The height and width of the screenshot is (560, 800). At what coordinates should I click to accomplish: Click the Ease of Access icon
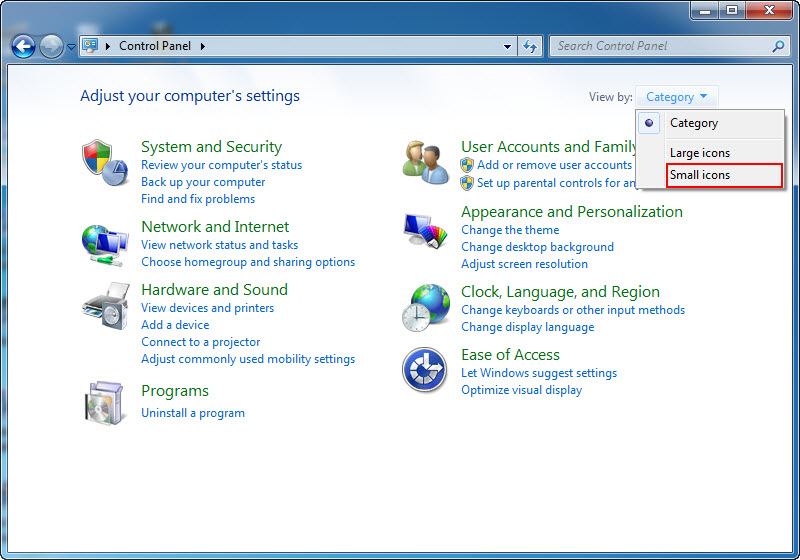pyautogui.click(x=424, y=370)
